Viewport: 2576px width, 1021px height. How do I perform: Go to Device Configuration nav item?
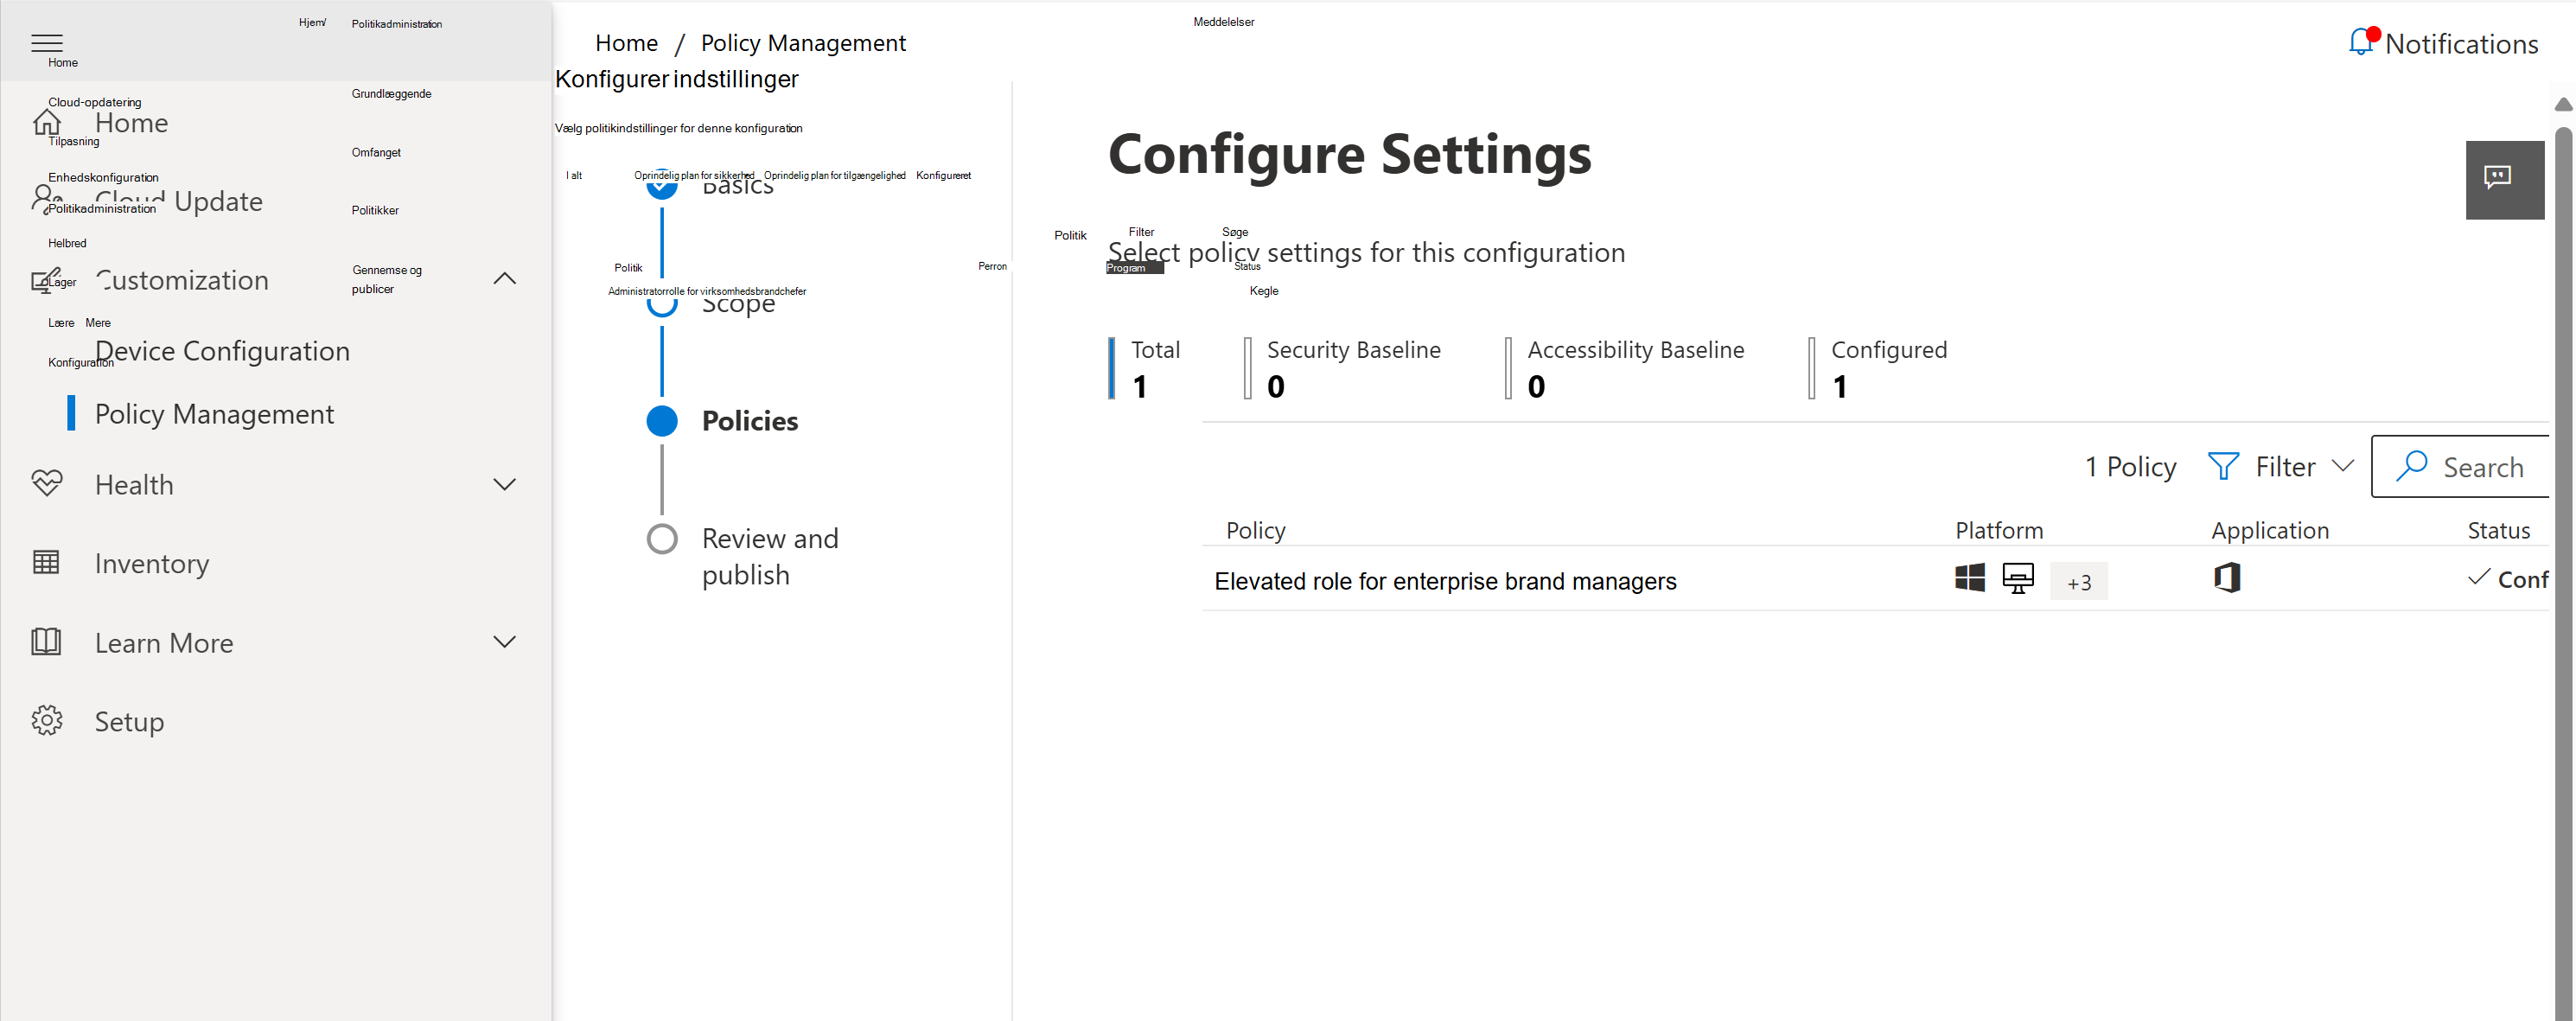click(222, 351)
